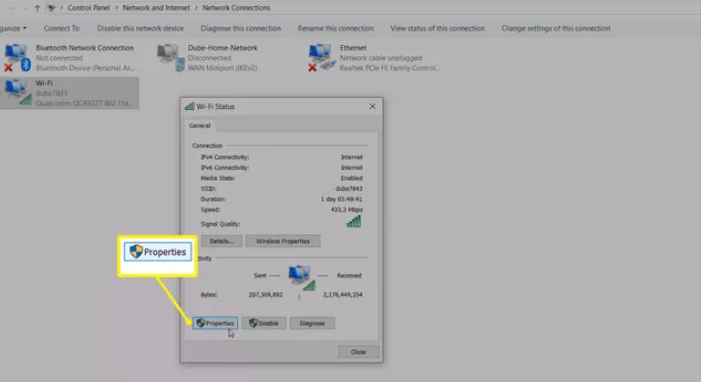
Task: Click the received bytes value 2,176,449,354
Action: coord(343,295)
